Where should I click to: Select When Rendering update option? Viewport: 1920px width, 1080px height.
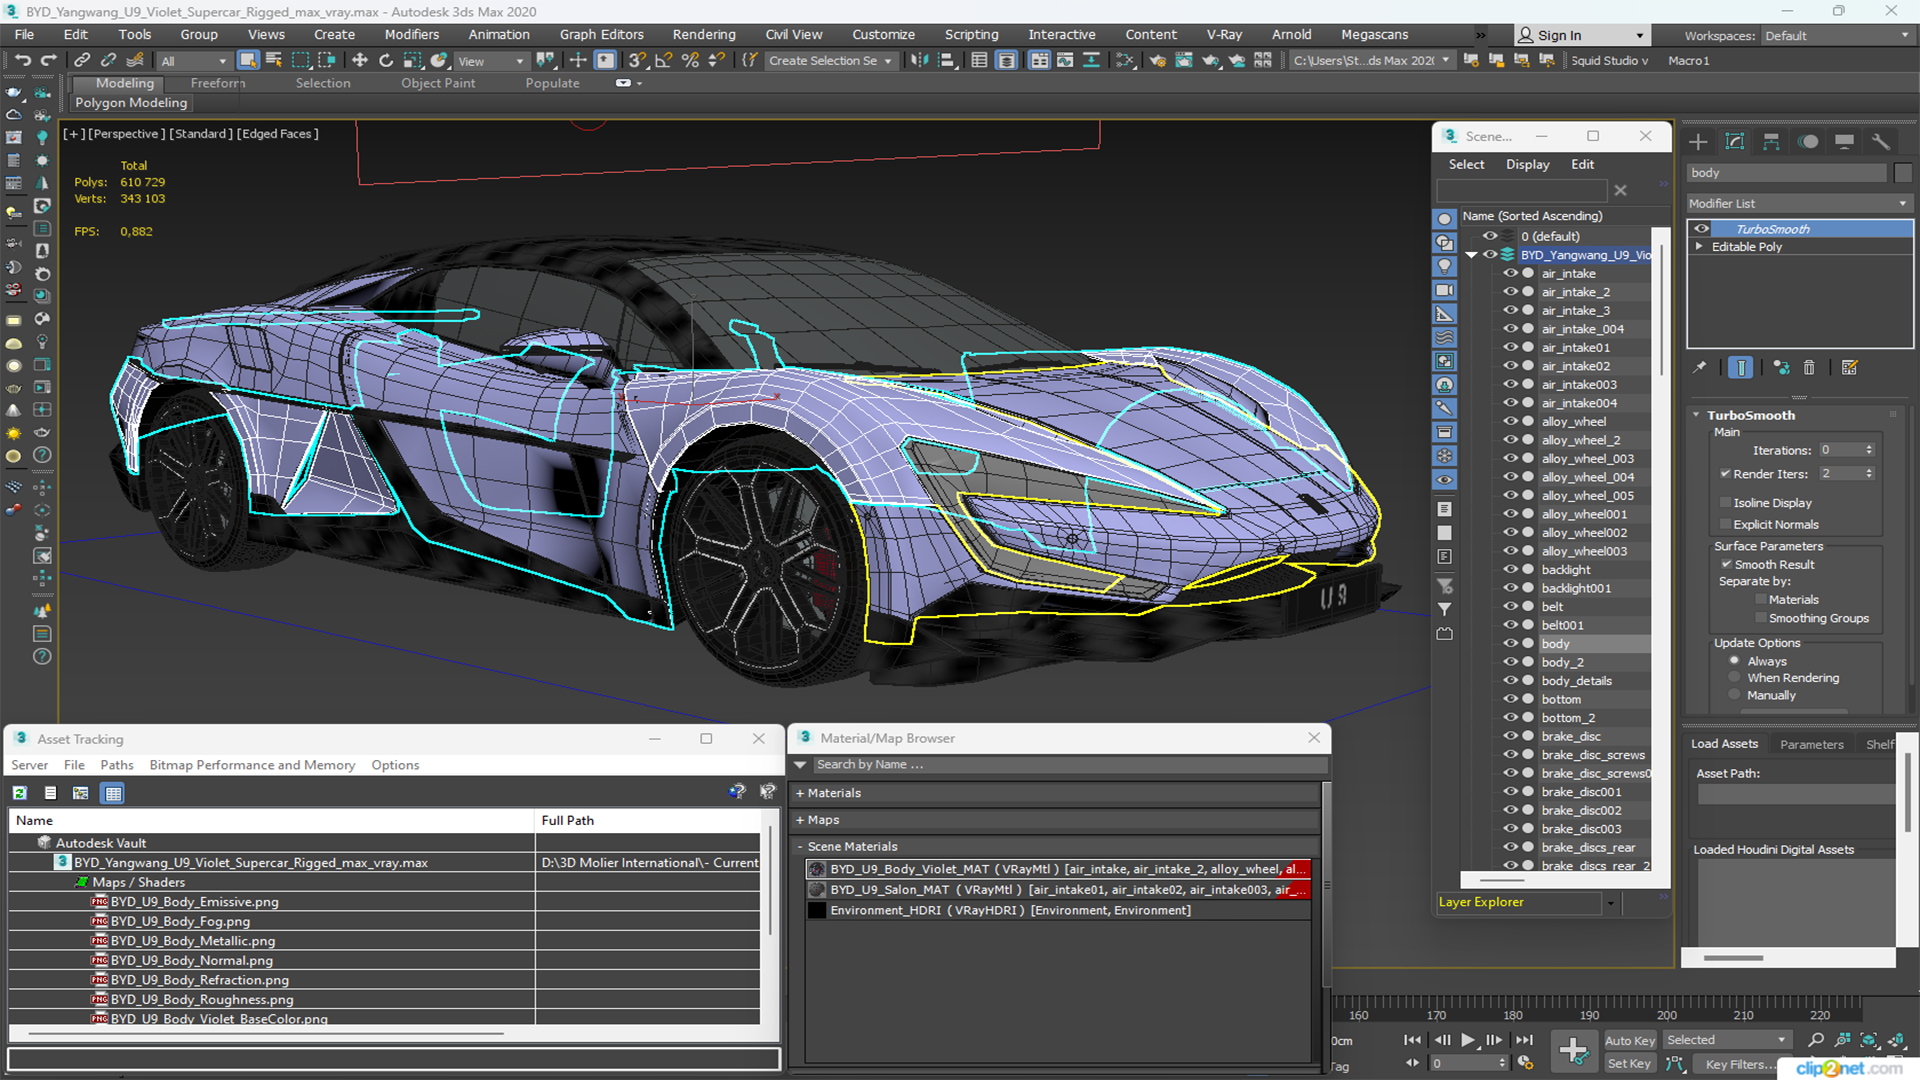(1735, 677)
